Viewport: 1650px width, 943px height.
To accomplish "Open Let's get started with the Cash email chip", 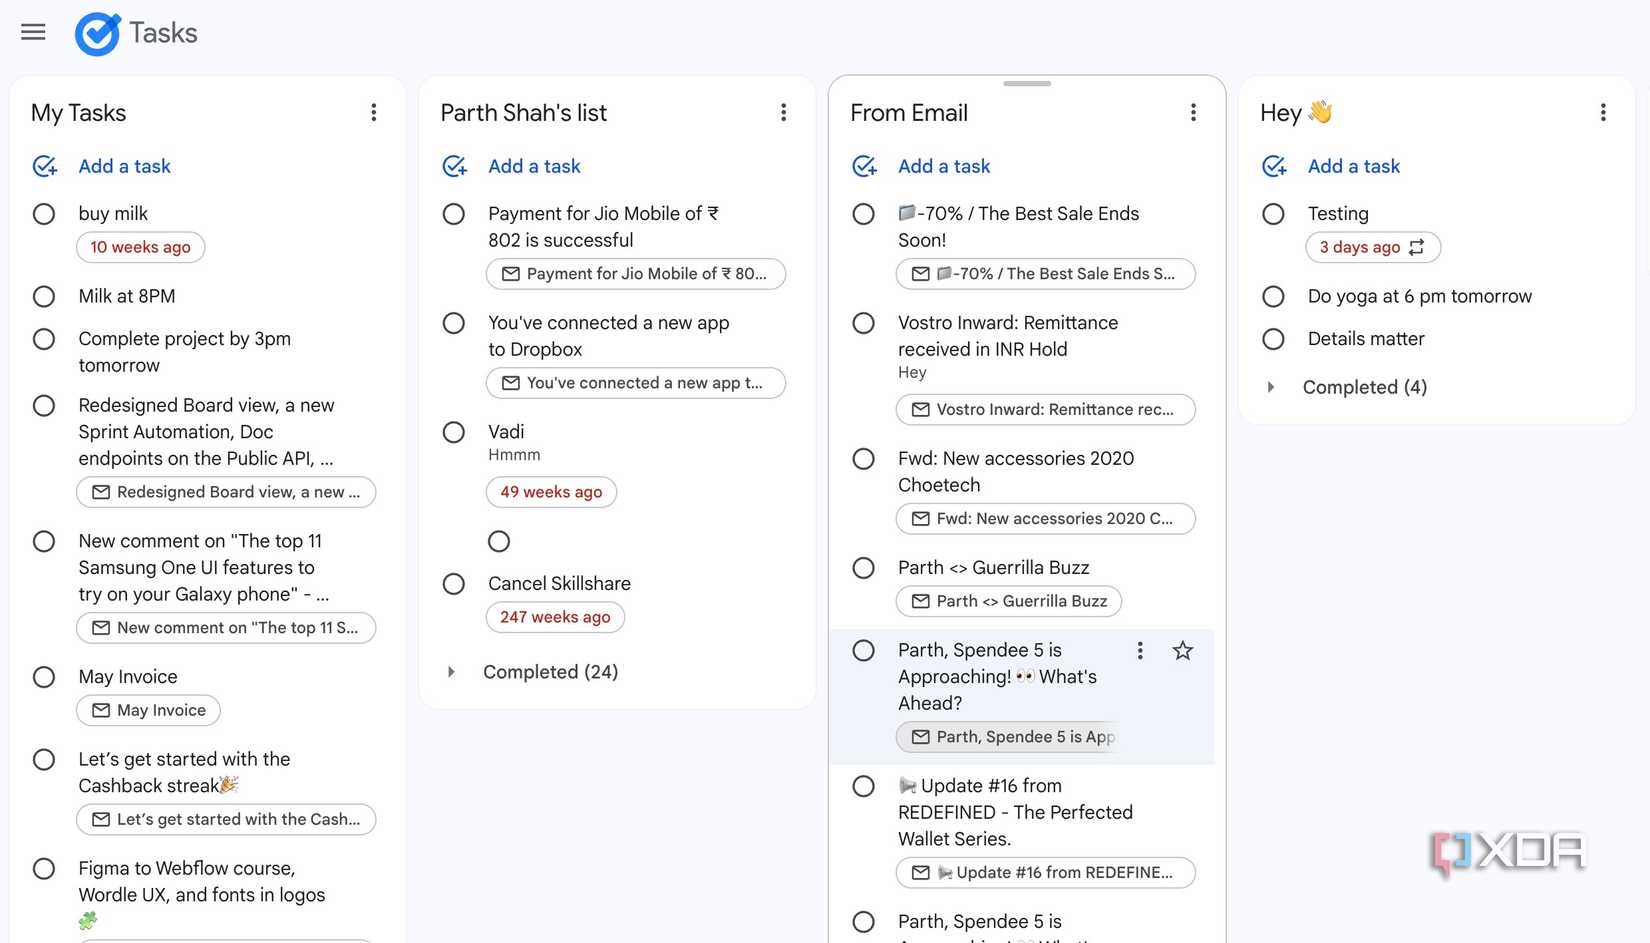I will coord(226,820).
